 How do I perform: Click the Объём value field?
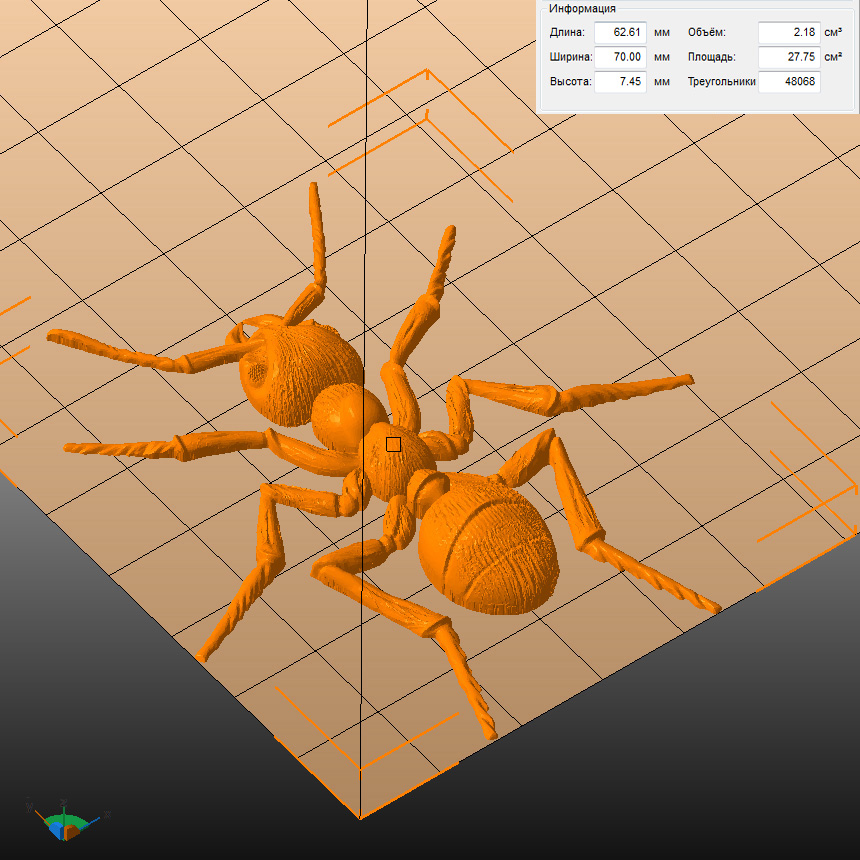(x=789, y=32)
